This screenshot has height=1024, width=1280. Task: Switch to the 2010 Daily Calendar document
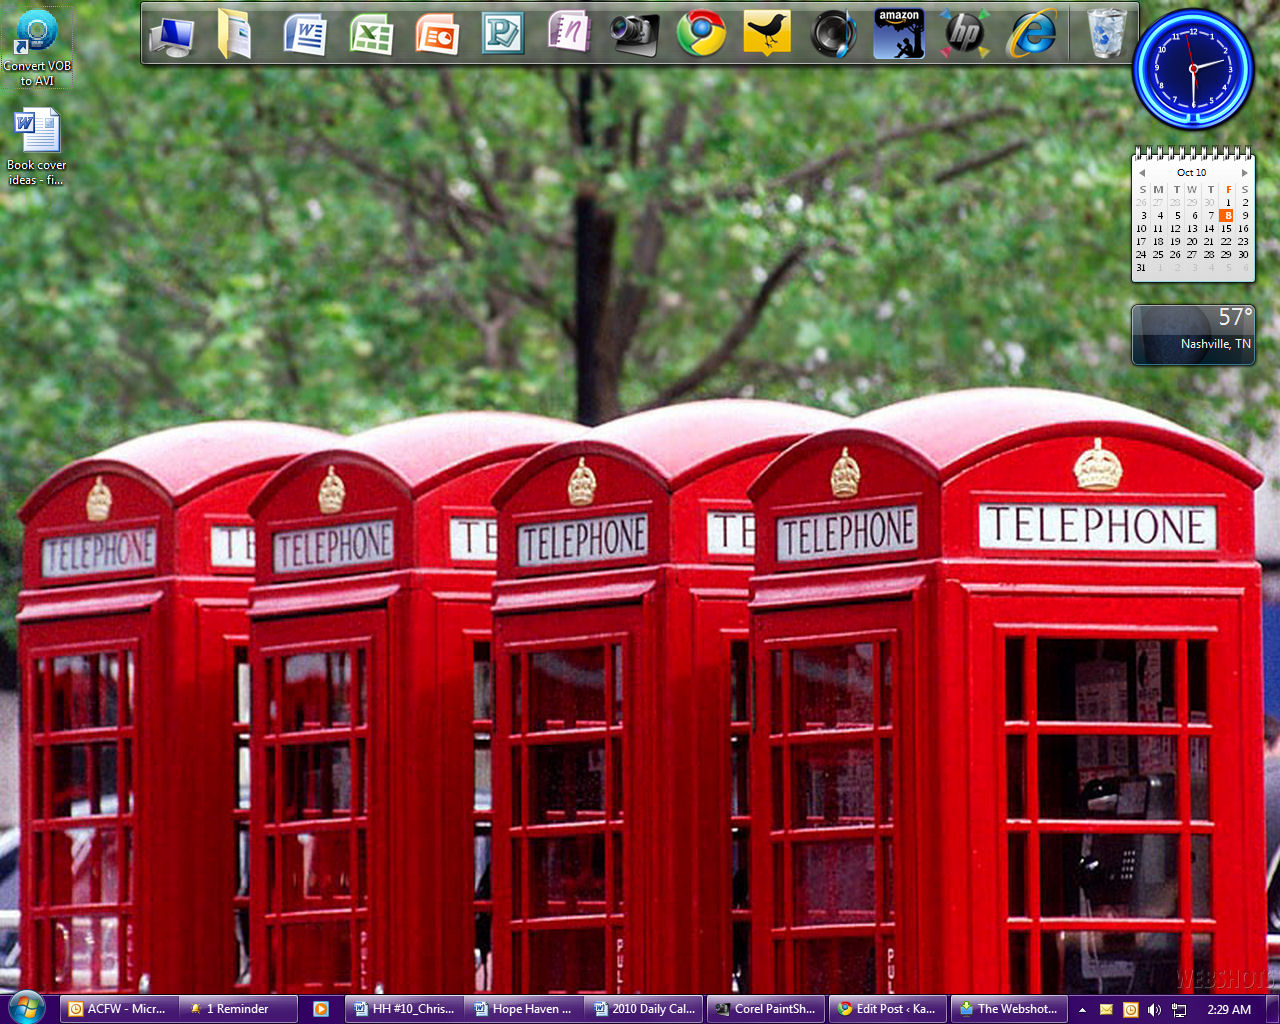tap(644, 1009)
